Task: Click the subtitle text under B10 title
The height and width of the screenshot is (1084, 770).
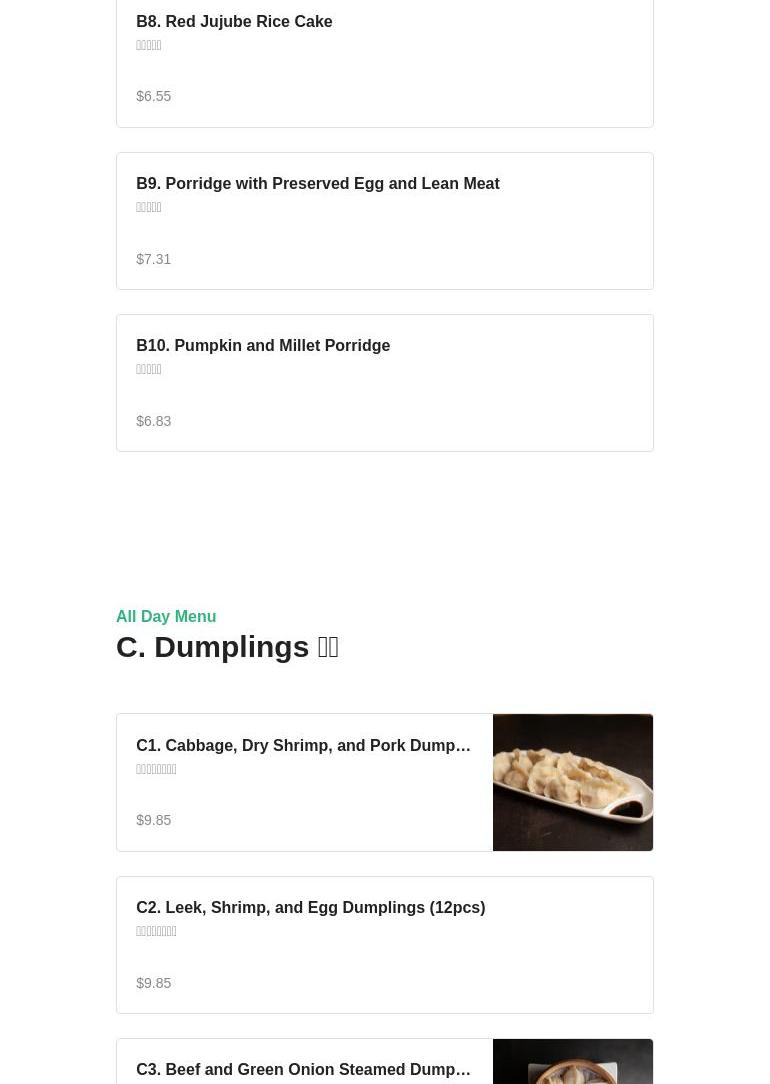Action: point(149,369)
